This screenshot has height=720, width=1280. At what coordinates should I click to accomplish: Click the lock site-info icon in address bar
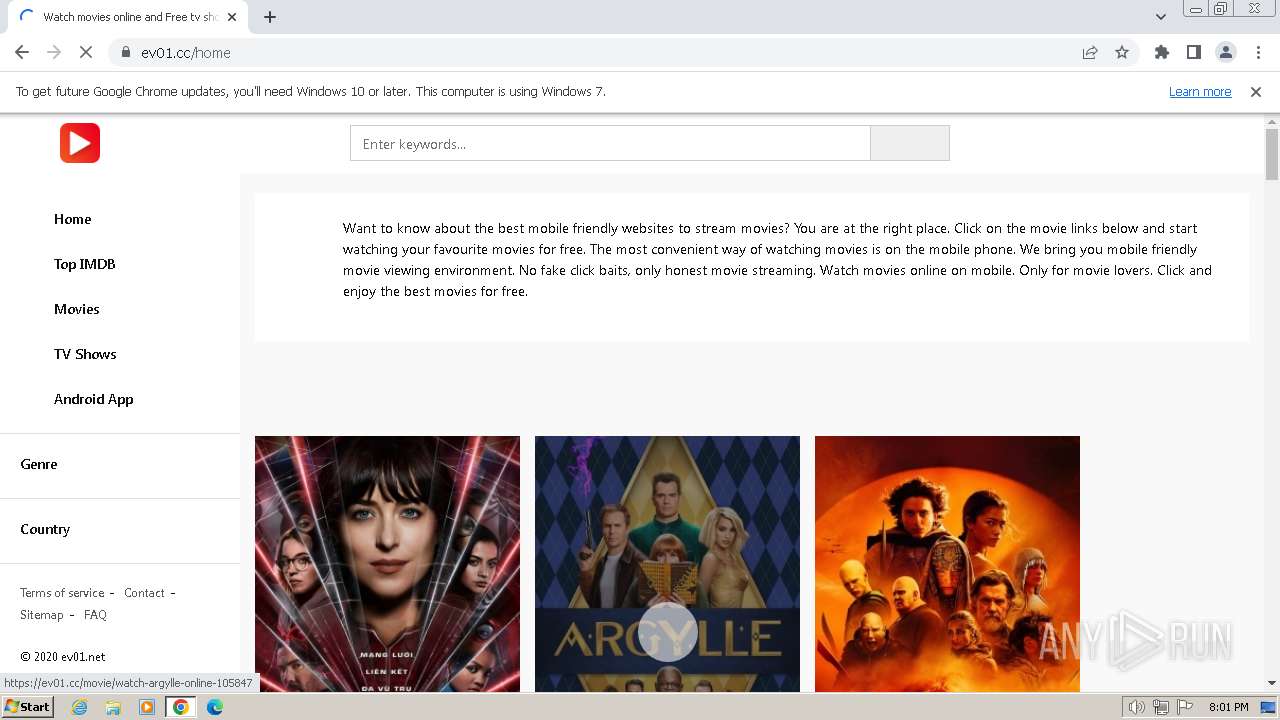tap(126, 53)
